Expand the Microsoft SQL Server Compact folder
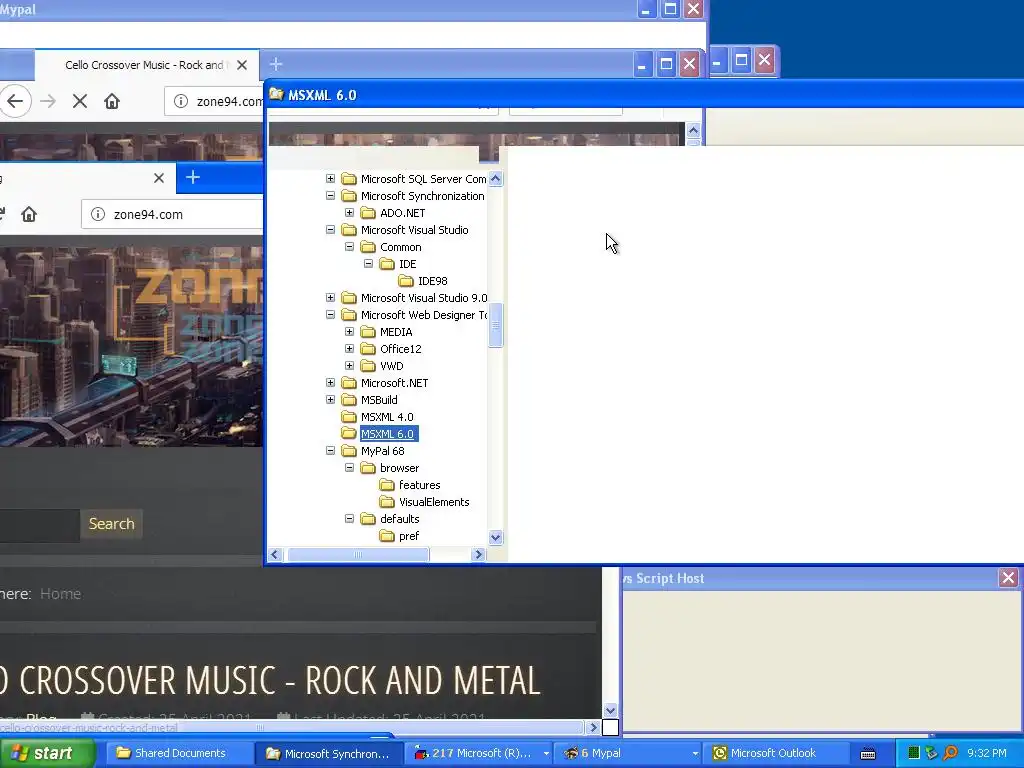The image size is (1024, 768). (x=330, y=178)
